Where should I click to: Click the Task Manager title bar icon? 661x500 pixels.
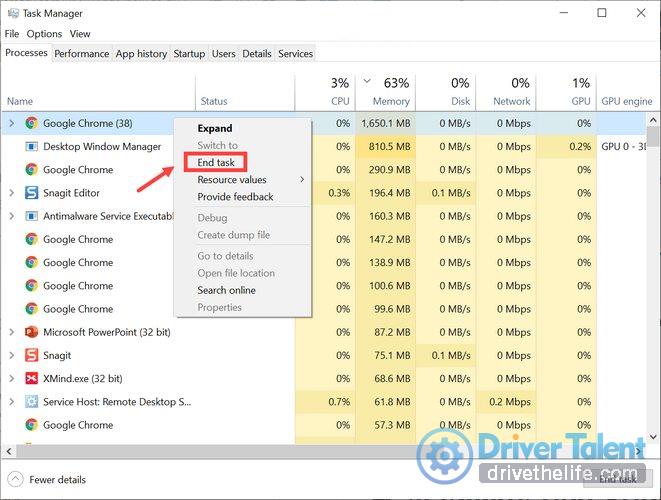pyautogui.click(x=13, y=13)
